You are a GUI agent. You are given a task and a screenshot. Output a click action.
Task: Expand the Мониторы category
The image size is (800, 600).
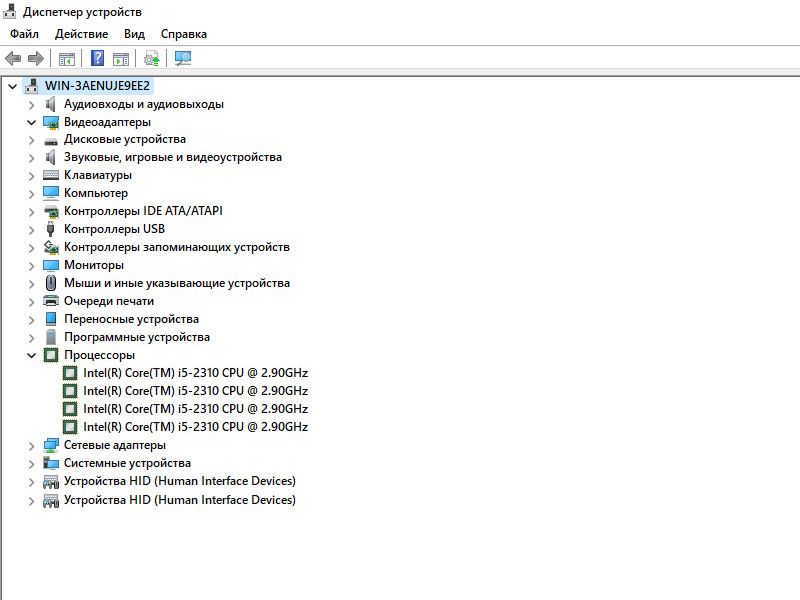(32, 266)
